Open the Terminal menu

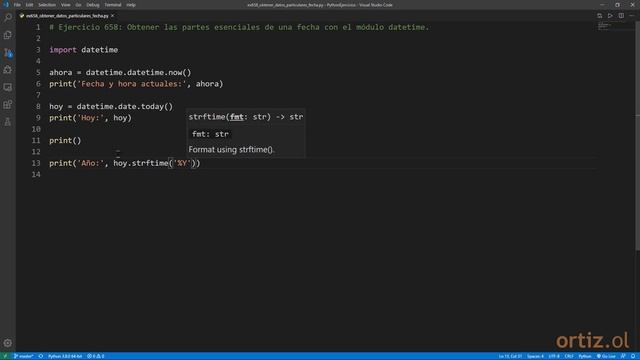pyautogui.click(x=113, y=5)
